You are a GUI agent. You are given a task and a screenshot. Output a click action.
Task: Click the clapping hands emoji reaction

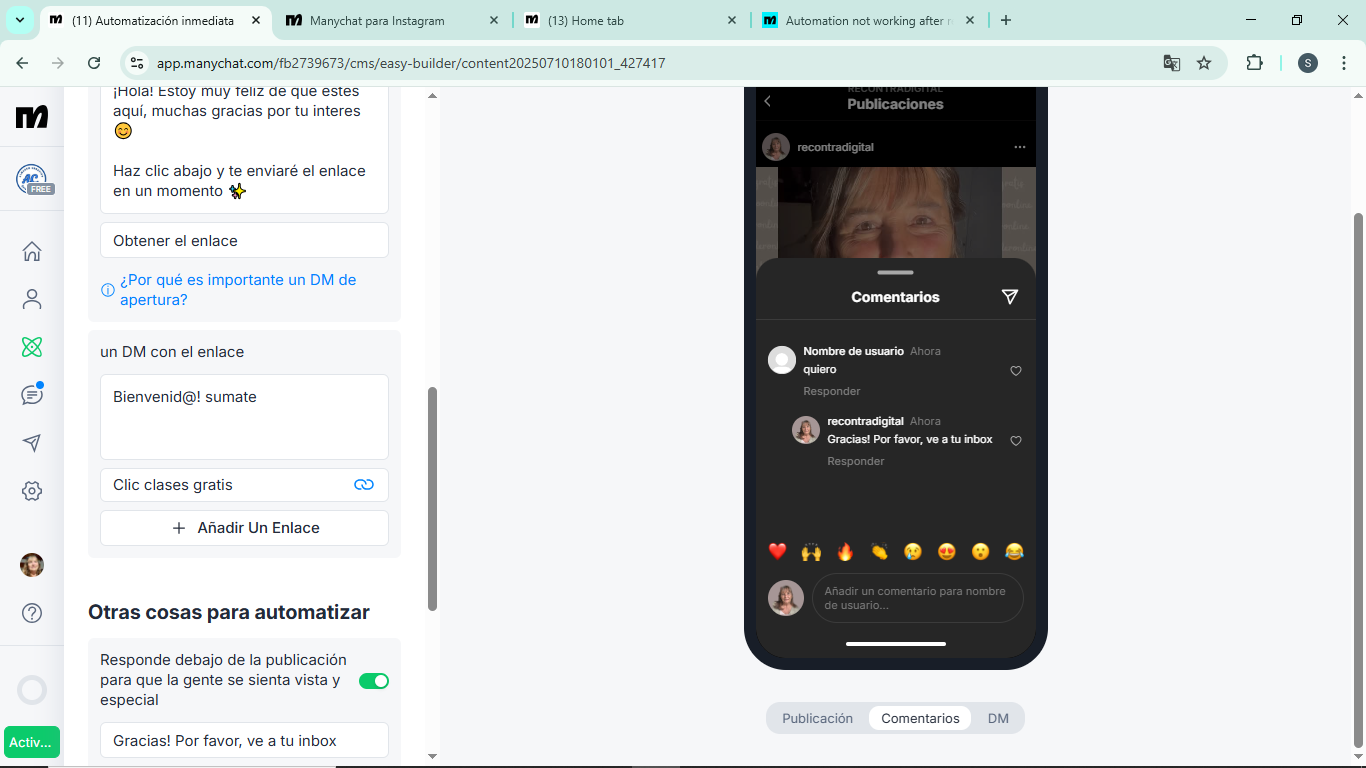point(879,551)
